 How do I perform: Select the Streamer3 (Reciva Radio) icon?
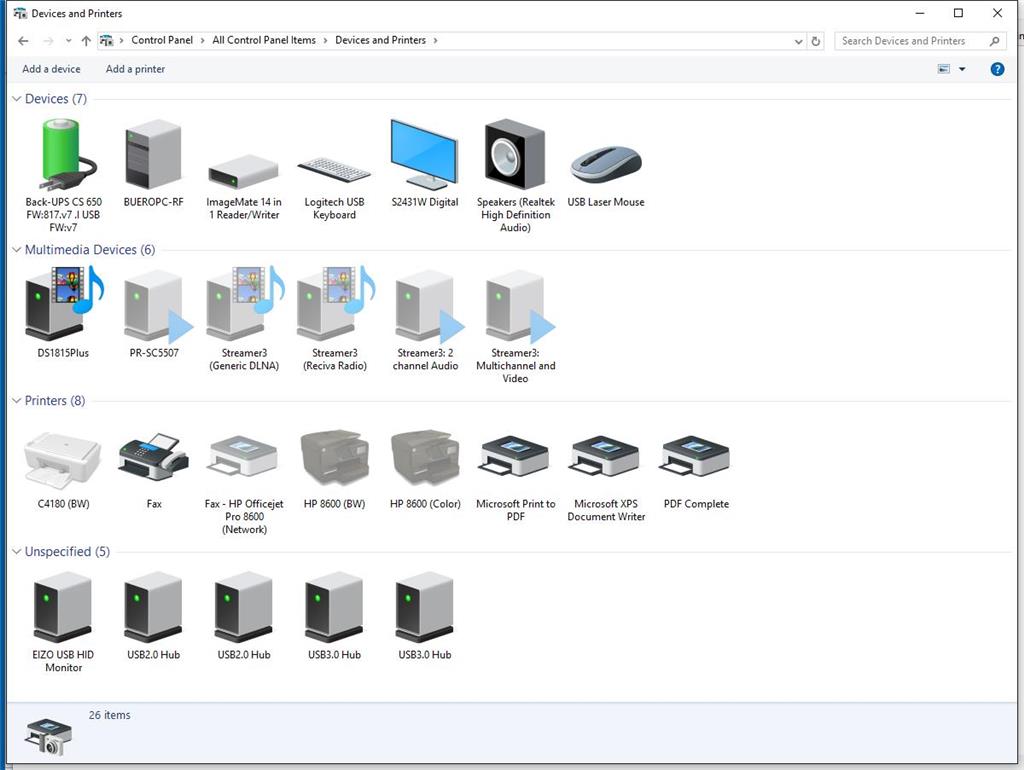click(x=335, y=303)
